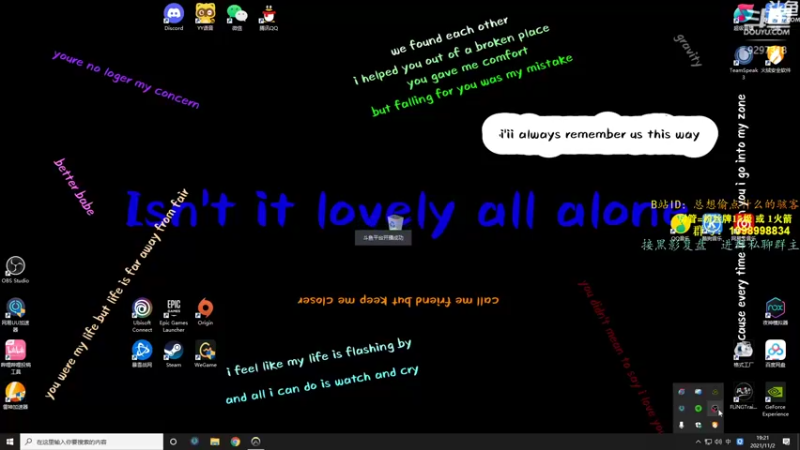Open the Format Factory desktop icon
The height and width of the screenshot is (450, 800).
[x=743, y=354]
